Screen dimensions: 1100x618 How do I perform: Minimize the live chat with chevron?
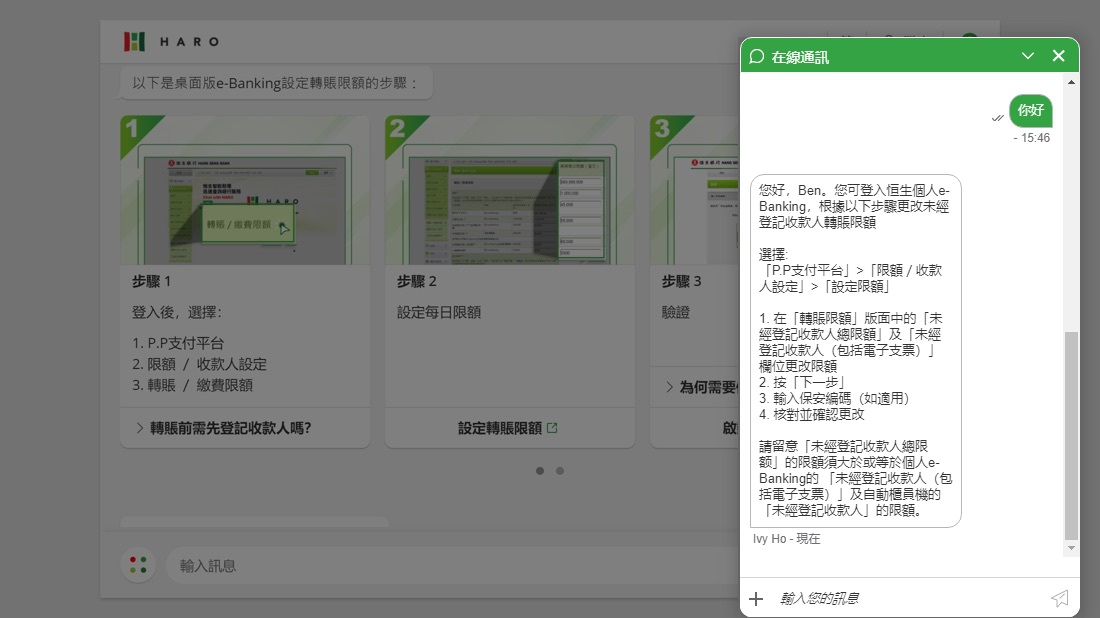pos(1027,56)
